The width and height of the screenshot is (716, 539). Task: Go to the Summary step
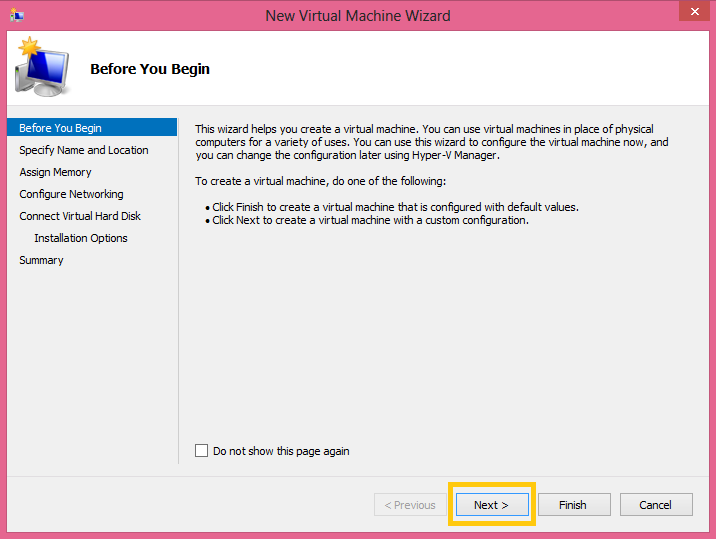tap(41, 260)
